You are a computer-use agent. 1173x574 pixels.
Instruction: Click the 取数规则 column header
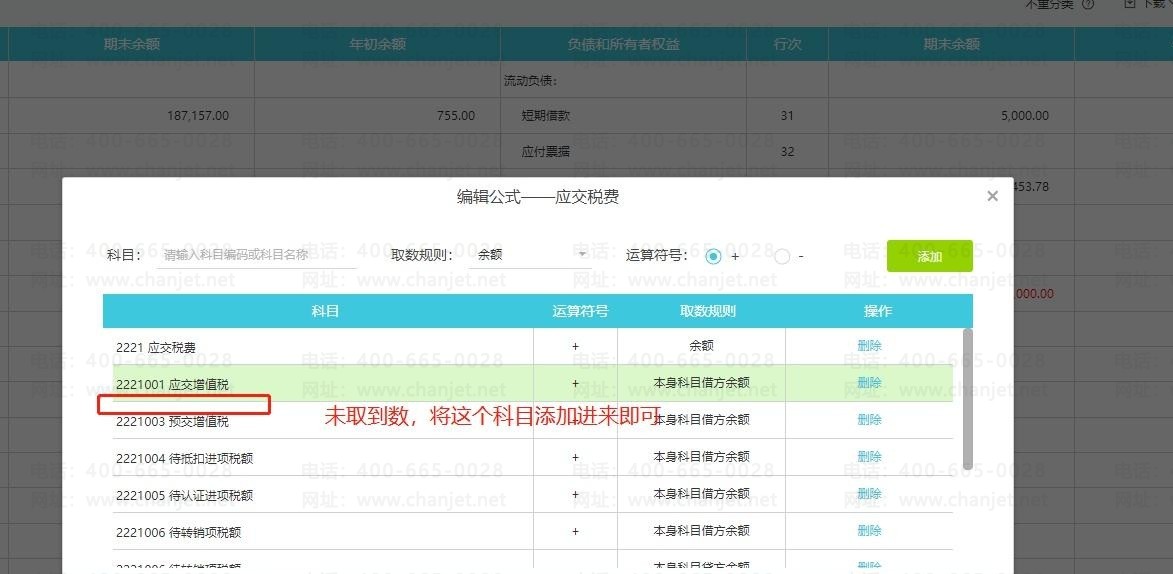[x=708, y=311]
